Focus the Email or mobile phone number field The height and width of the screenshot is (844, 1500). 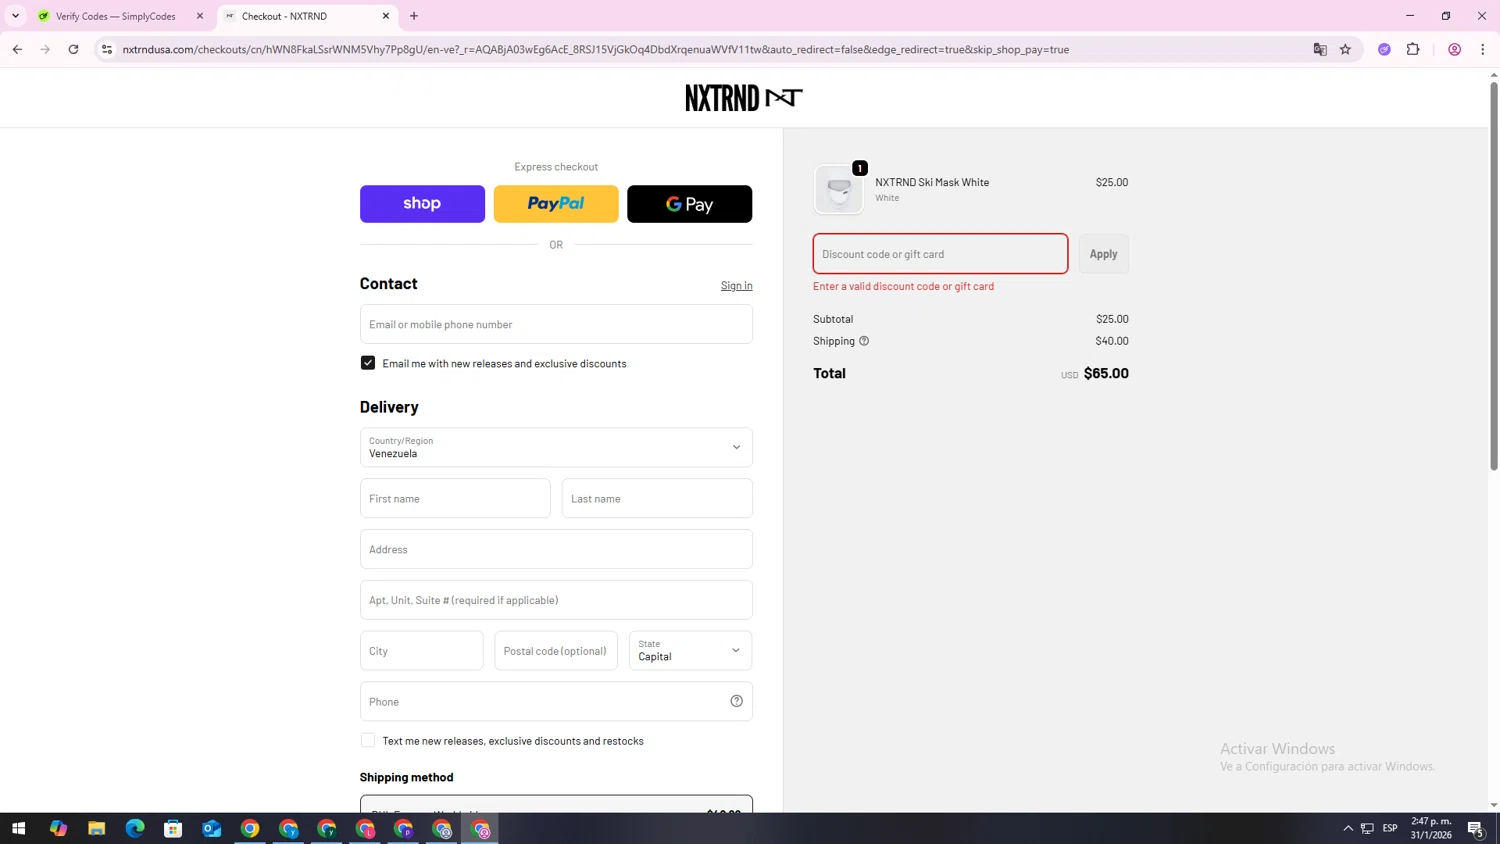(x=556, y=324)
